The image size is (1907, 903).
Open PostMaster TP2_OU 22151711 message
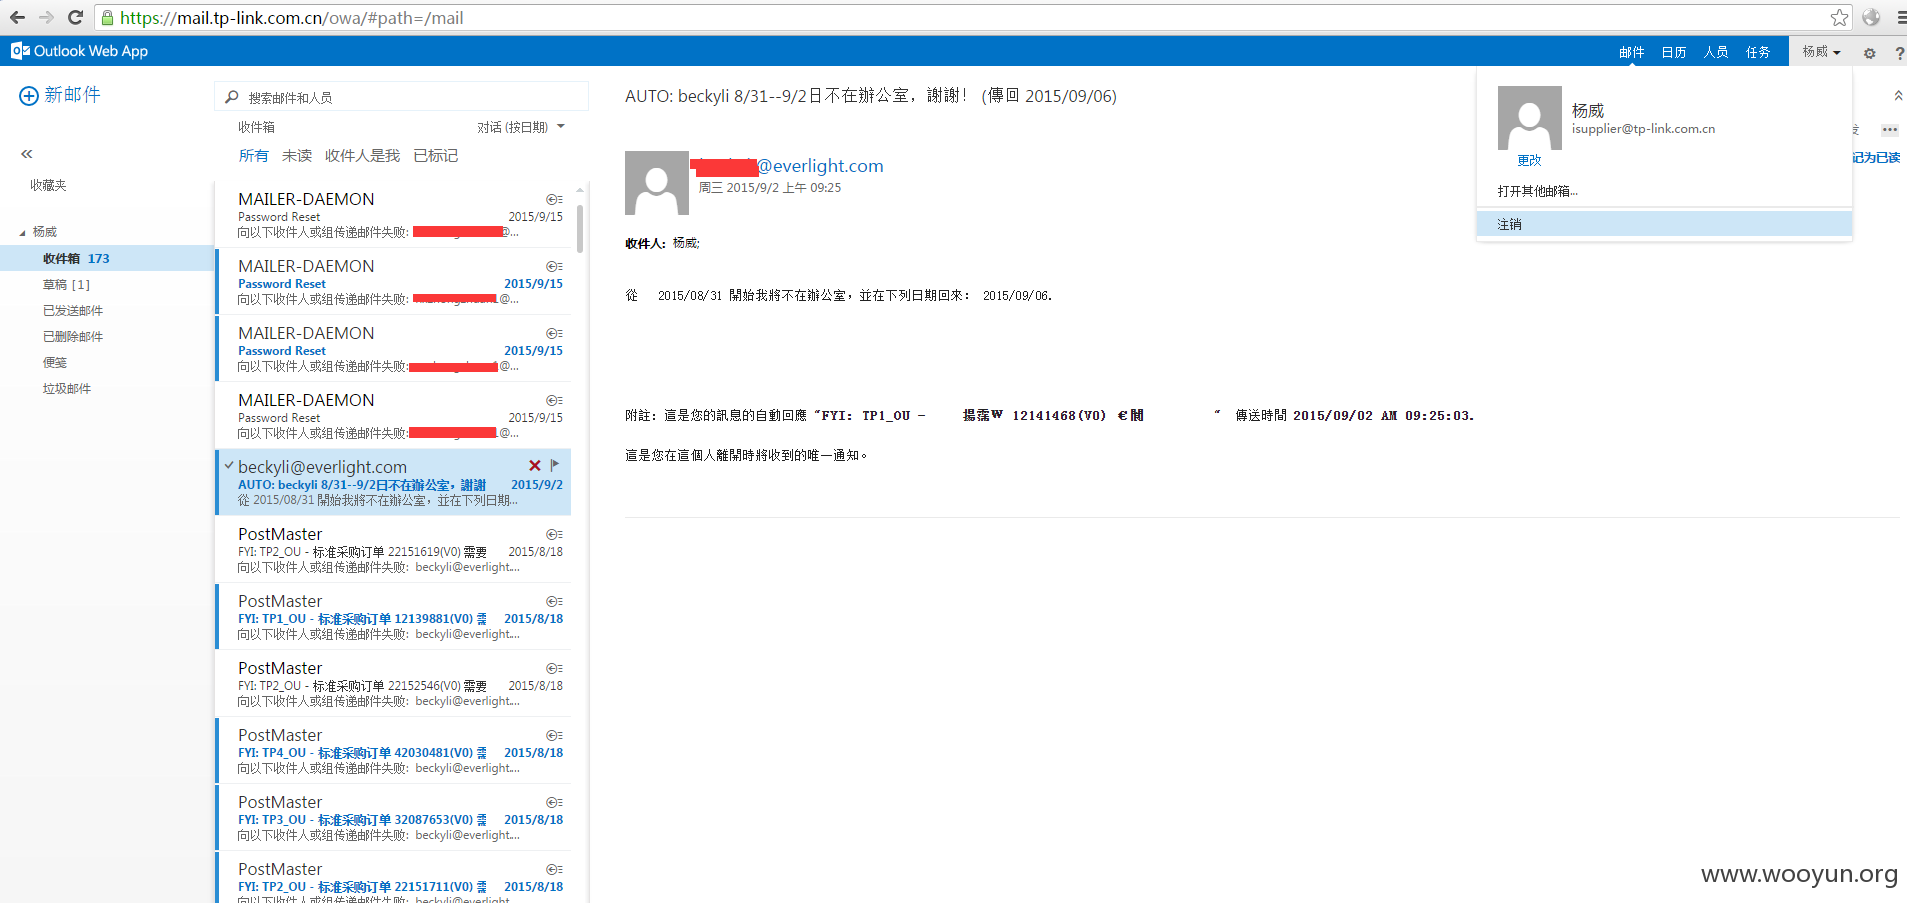pyautogui.click(x=393, y=878)
